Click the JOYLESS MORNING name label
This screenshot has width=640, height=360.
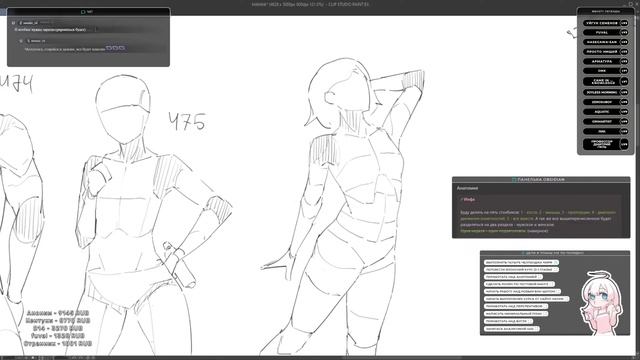pos(602,93)
